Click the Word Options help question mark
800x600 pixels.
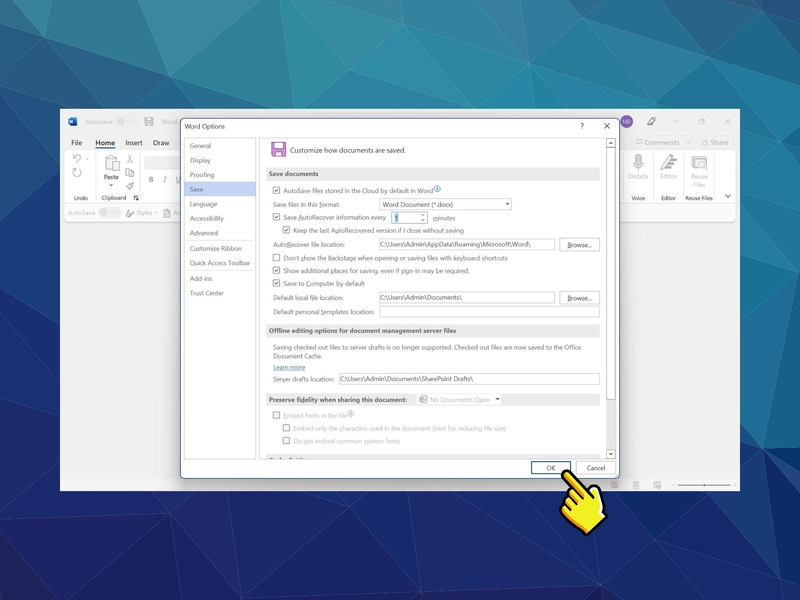tap(582, 127)
